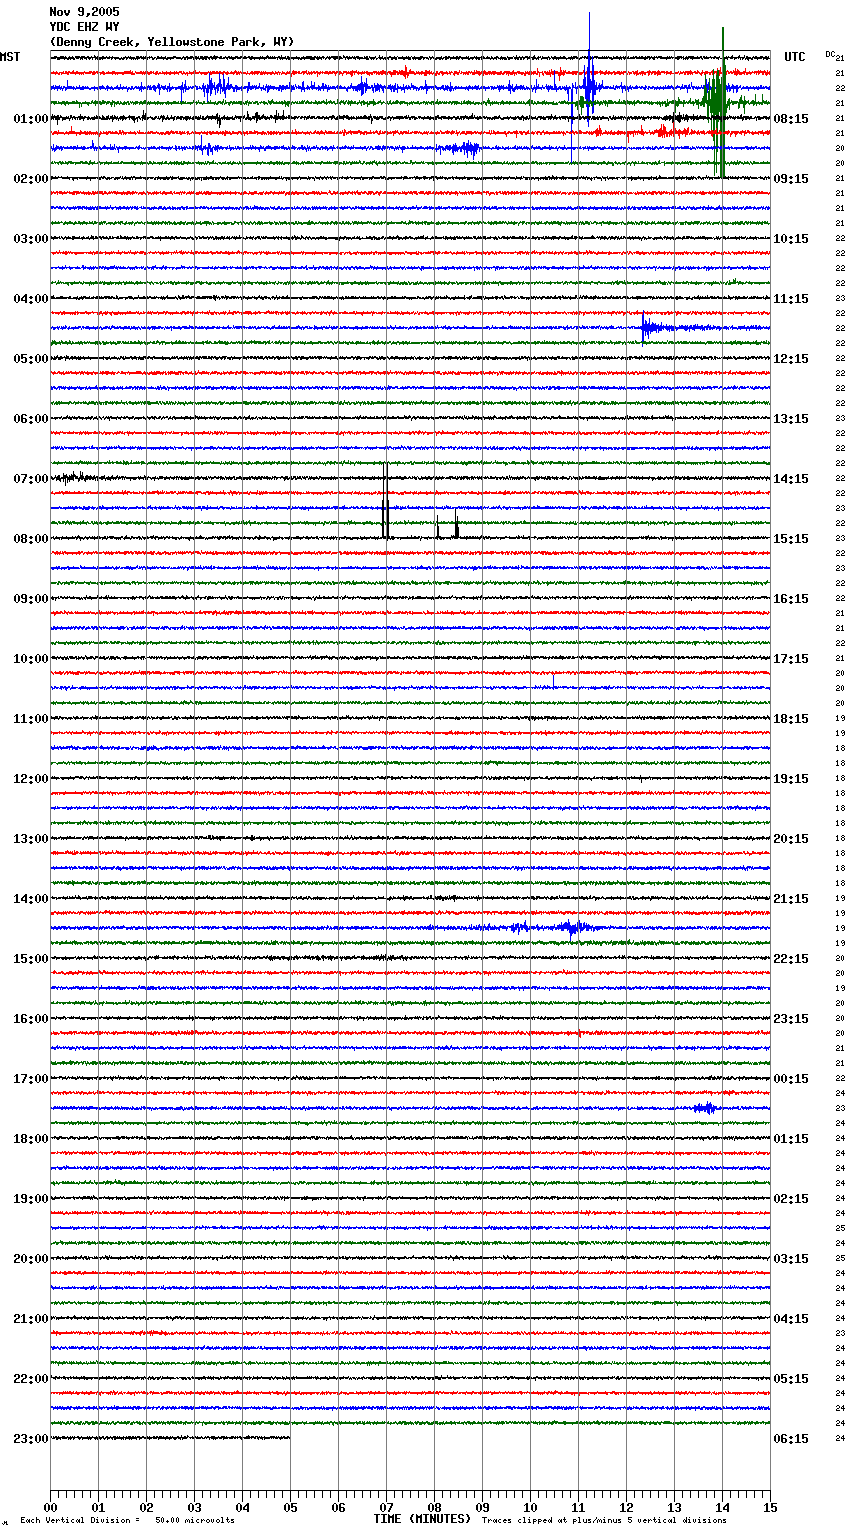Click the "TIME (MINUTES)" axis title
The height and width of the screenshot is (1534, 850).
[x=422, y=1519]
